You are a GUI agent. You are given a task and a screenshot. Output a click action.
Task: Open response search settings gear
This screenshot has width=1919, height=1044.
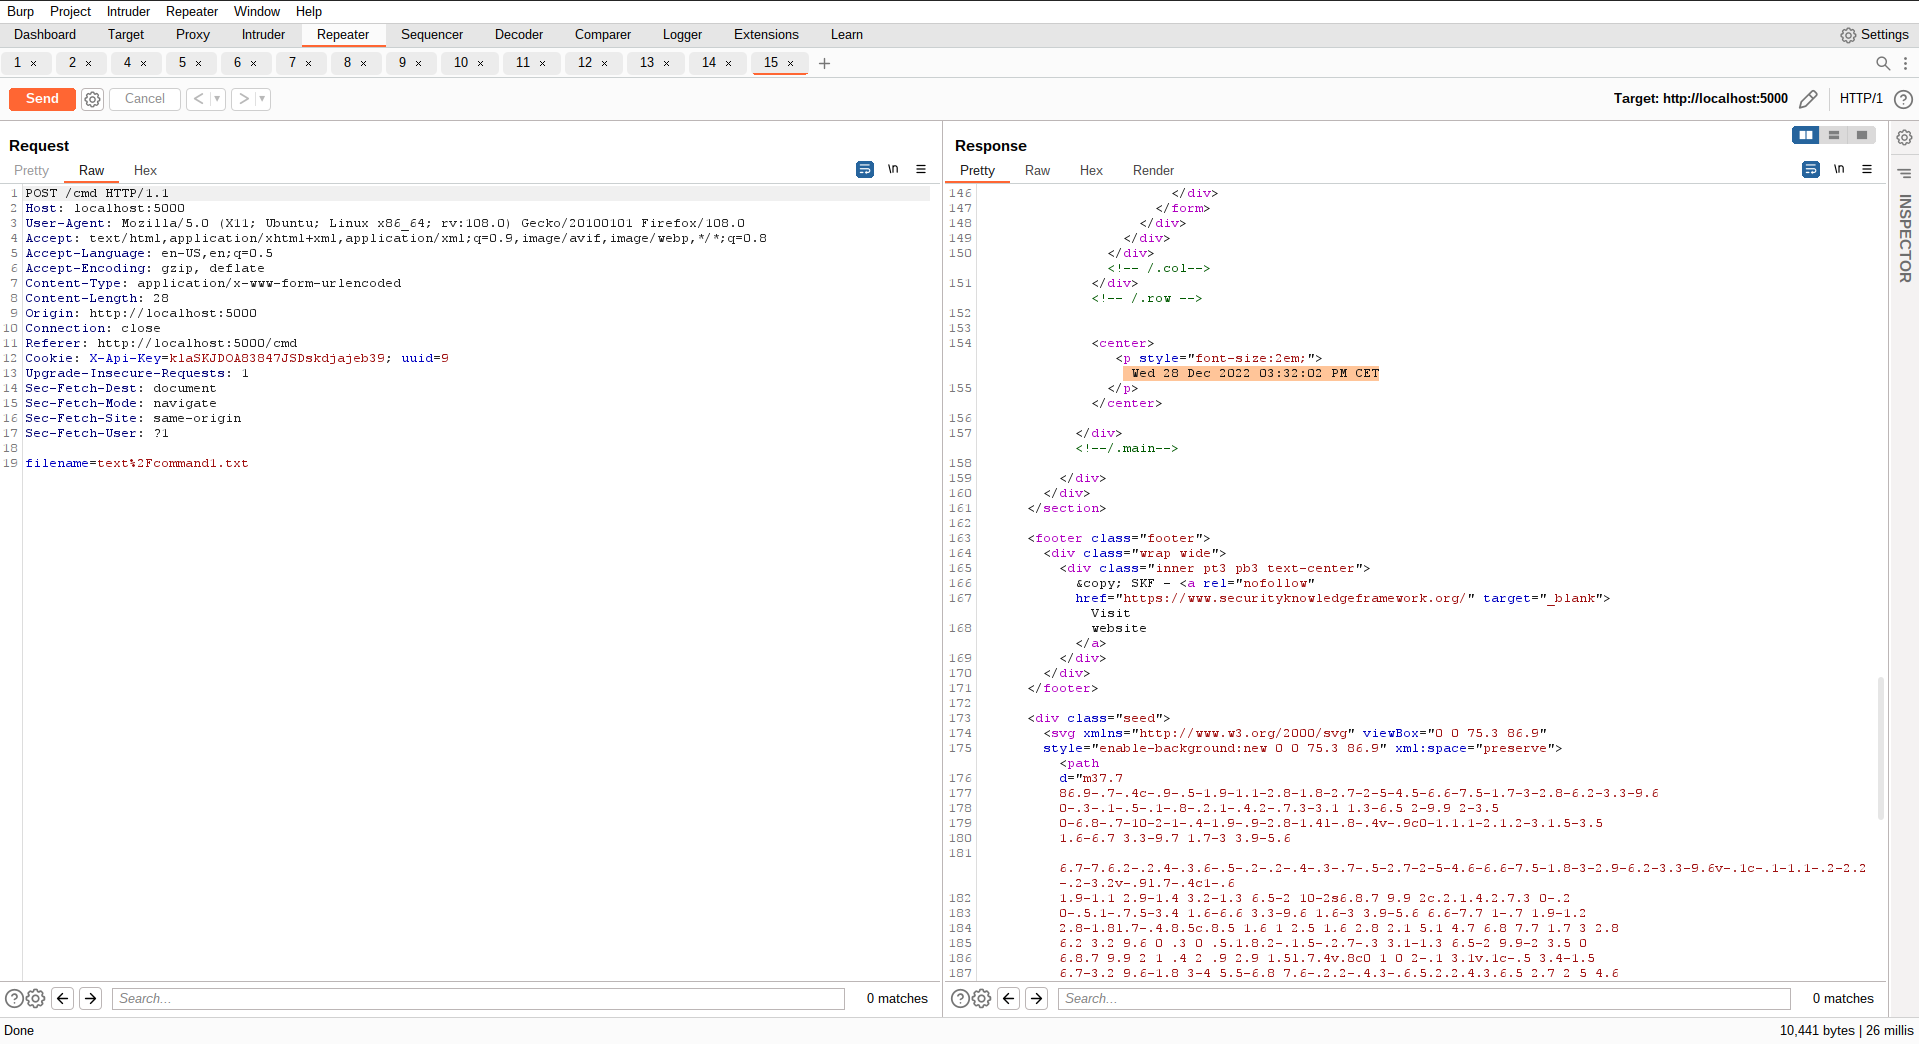[x=982, y=998]
